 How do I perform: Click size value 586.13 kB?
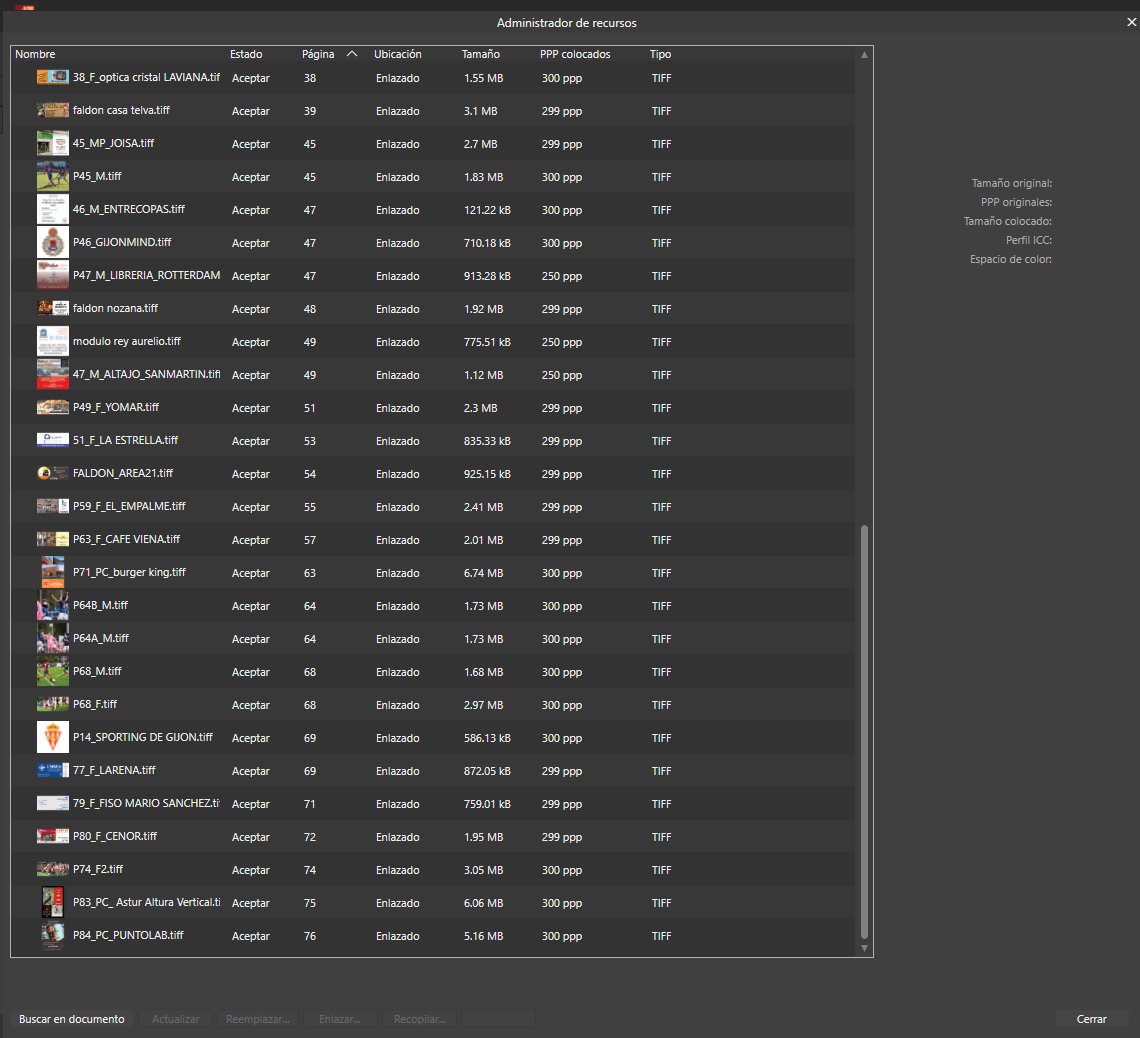(487, 738)
